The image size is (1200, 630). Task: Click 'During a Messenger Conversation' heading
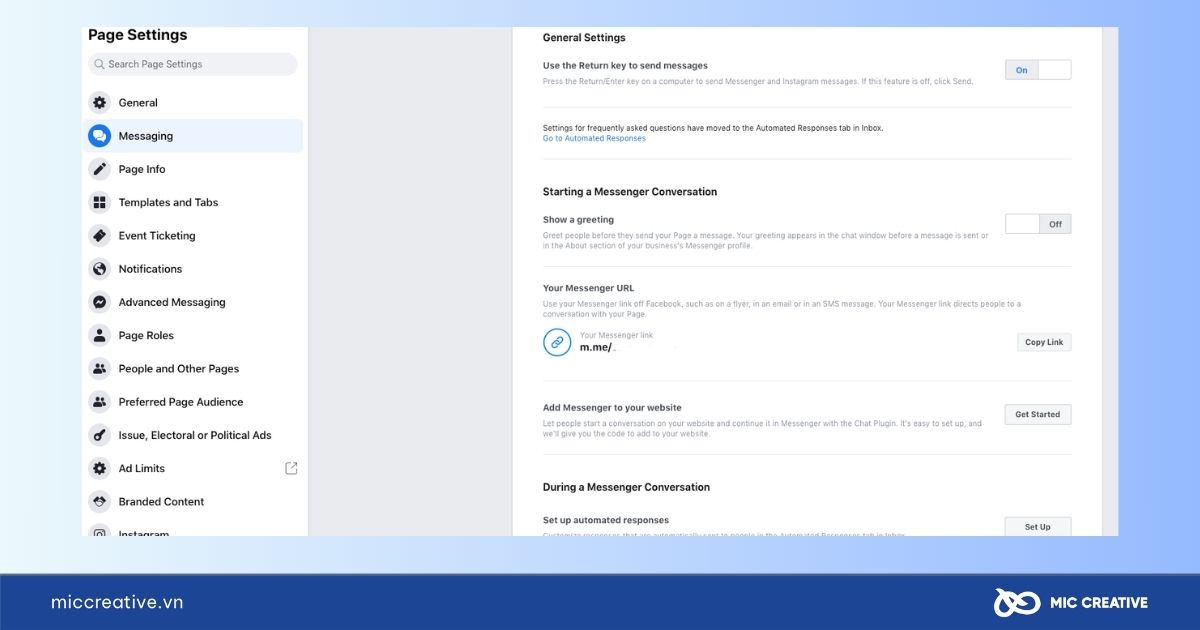(626, 487)
